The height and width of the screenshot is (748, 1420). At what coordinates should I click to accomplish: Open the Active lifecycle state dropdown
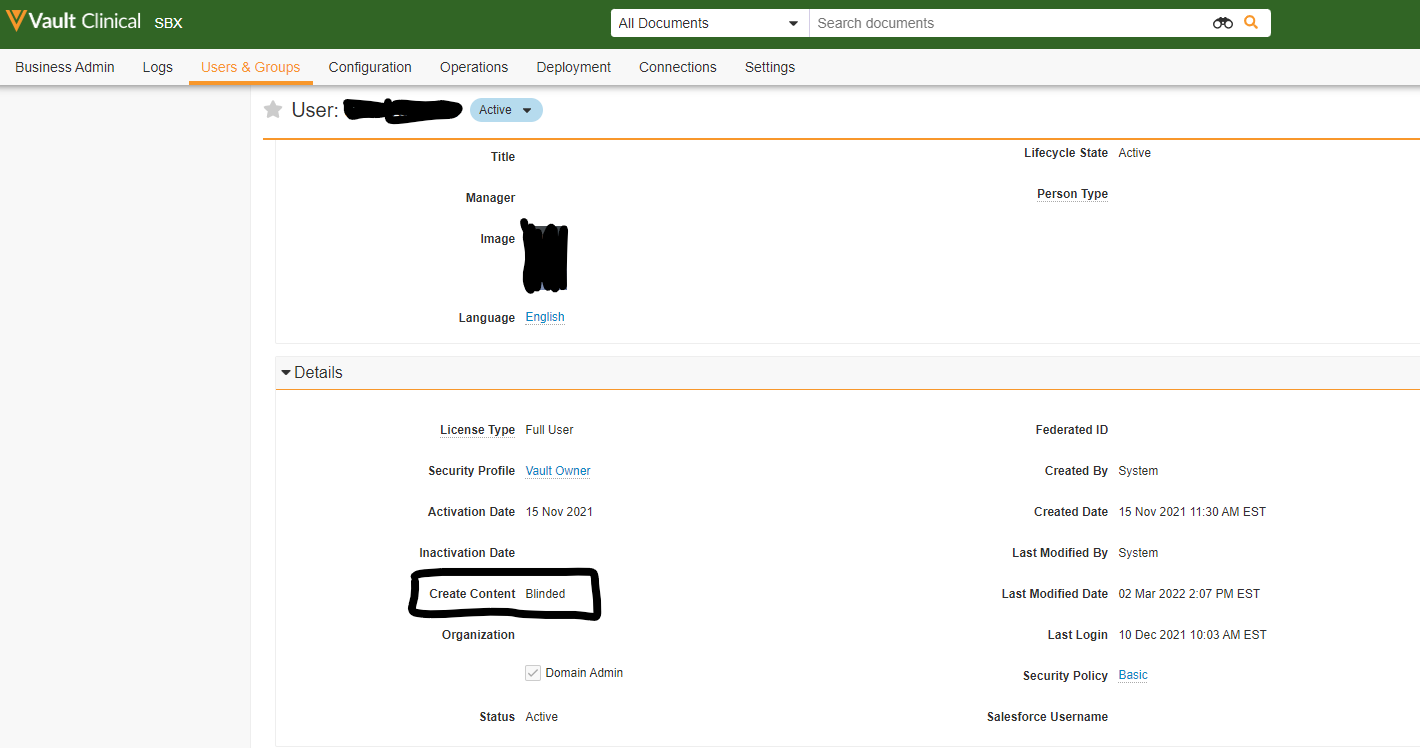(x=506, y=110)
